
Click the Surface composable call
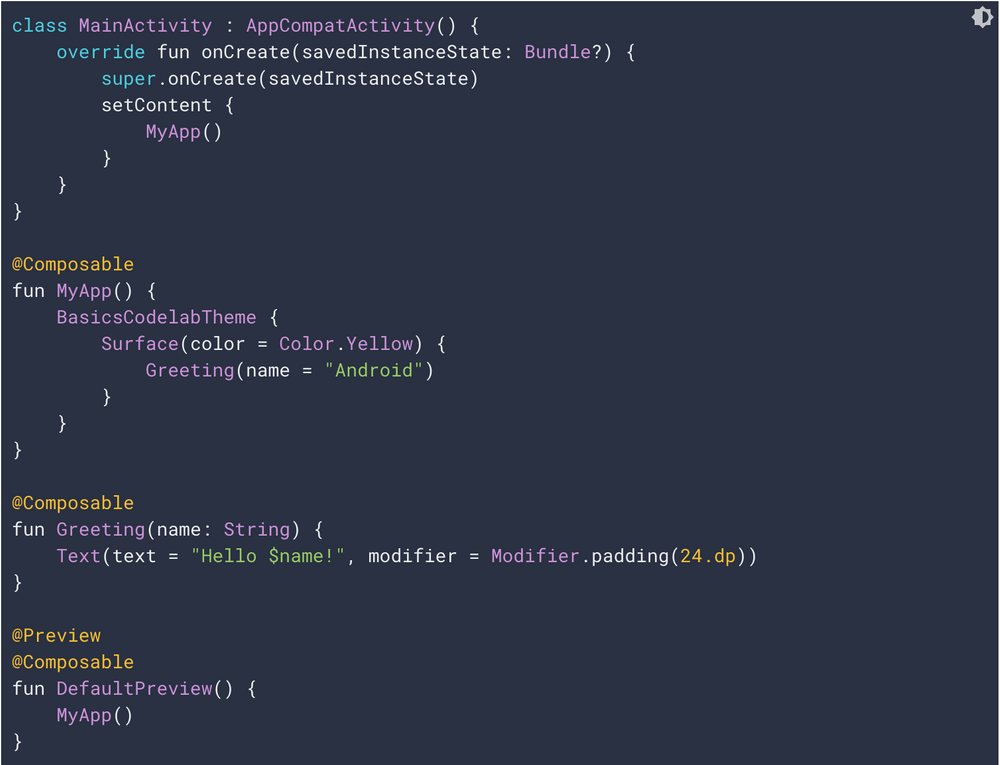click(140, 344)
